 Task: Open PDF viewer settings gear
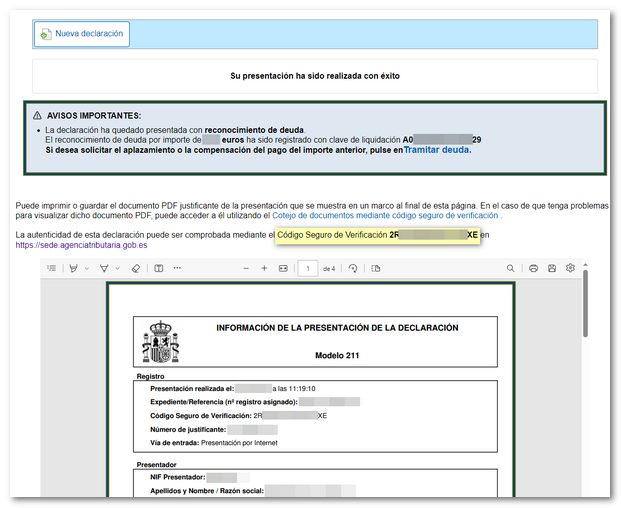[x=570, y=268]
